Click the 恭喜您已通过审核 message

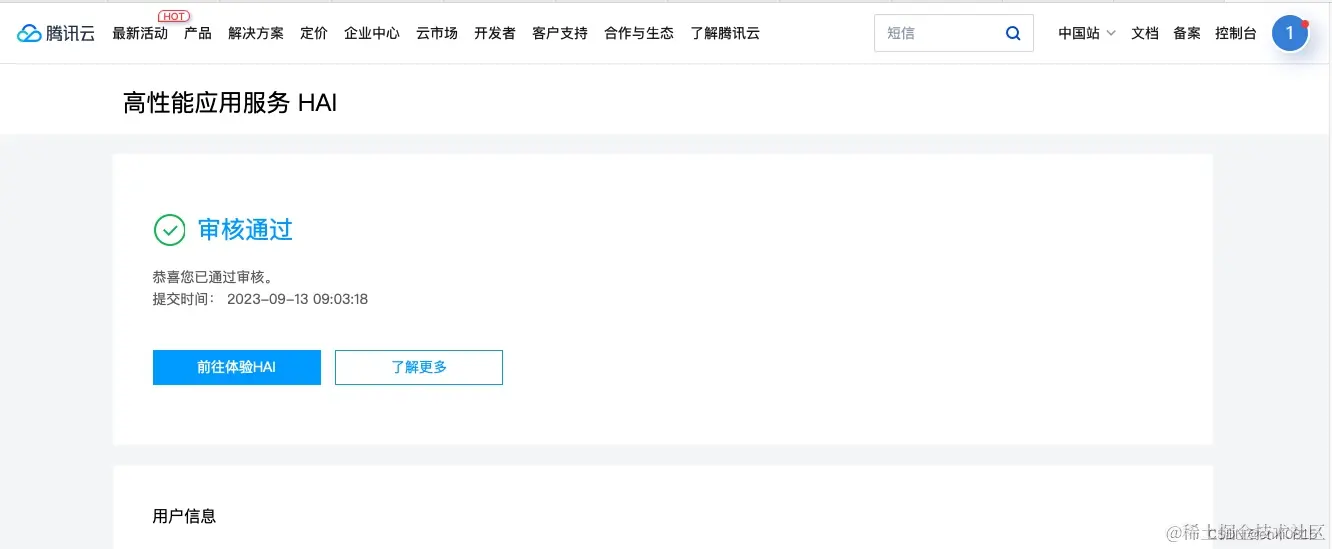click(x=213, y=278)
